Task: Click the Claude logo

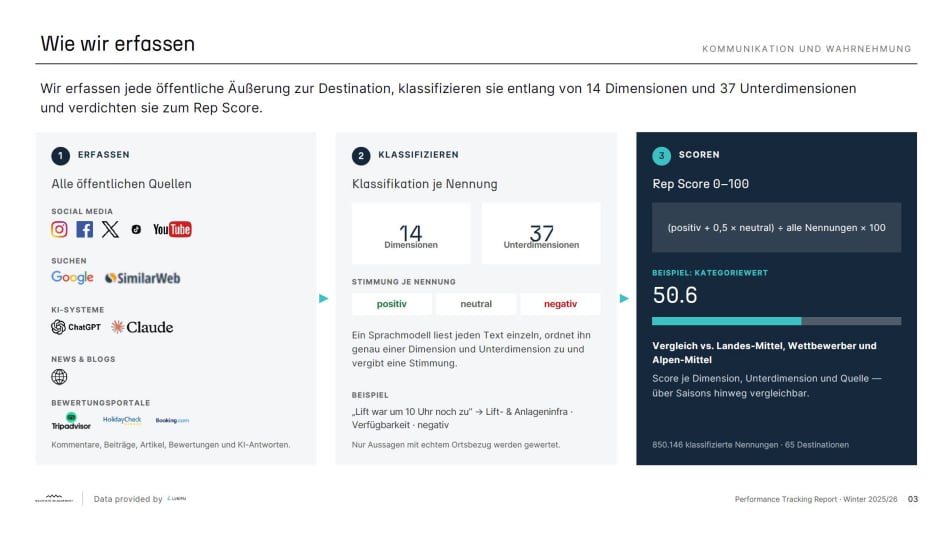Action: point(142,327)
